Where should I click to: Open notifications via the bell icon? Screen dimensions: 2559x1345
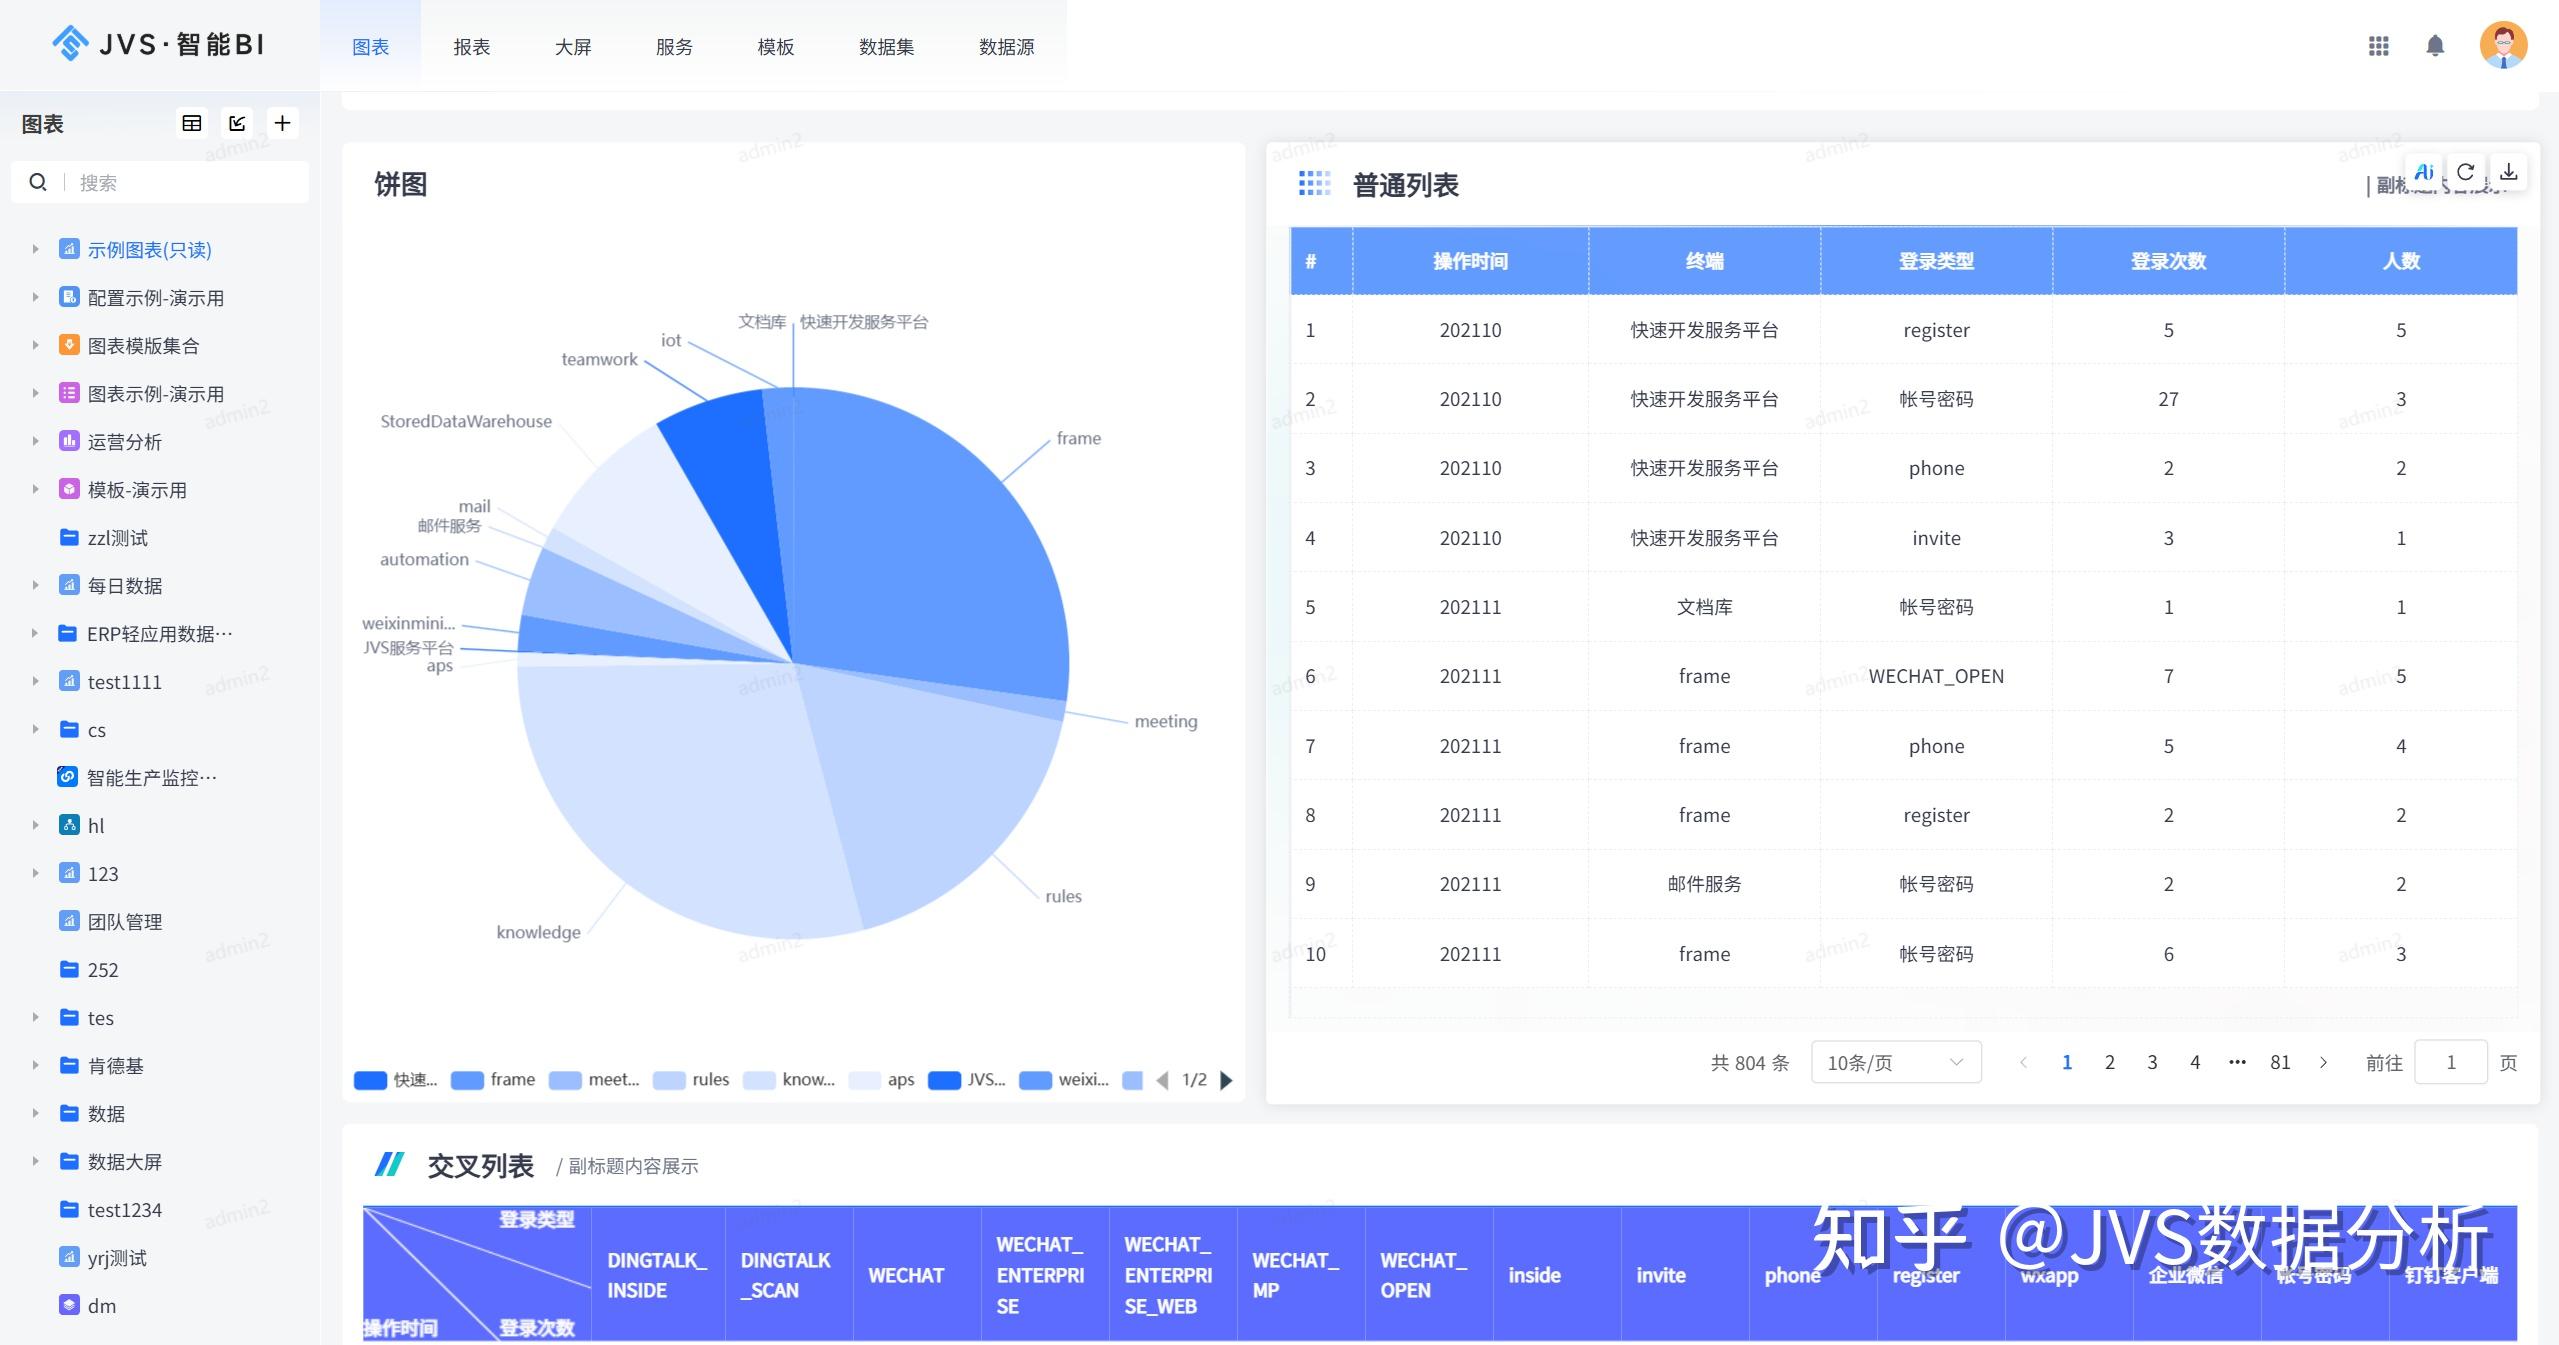click(x=2435, y=46)
